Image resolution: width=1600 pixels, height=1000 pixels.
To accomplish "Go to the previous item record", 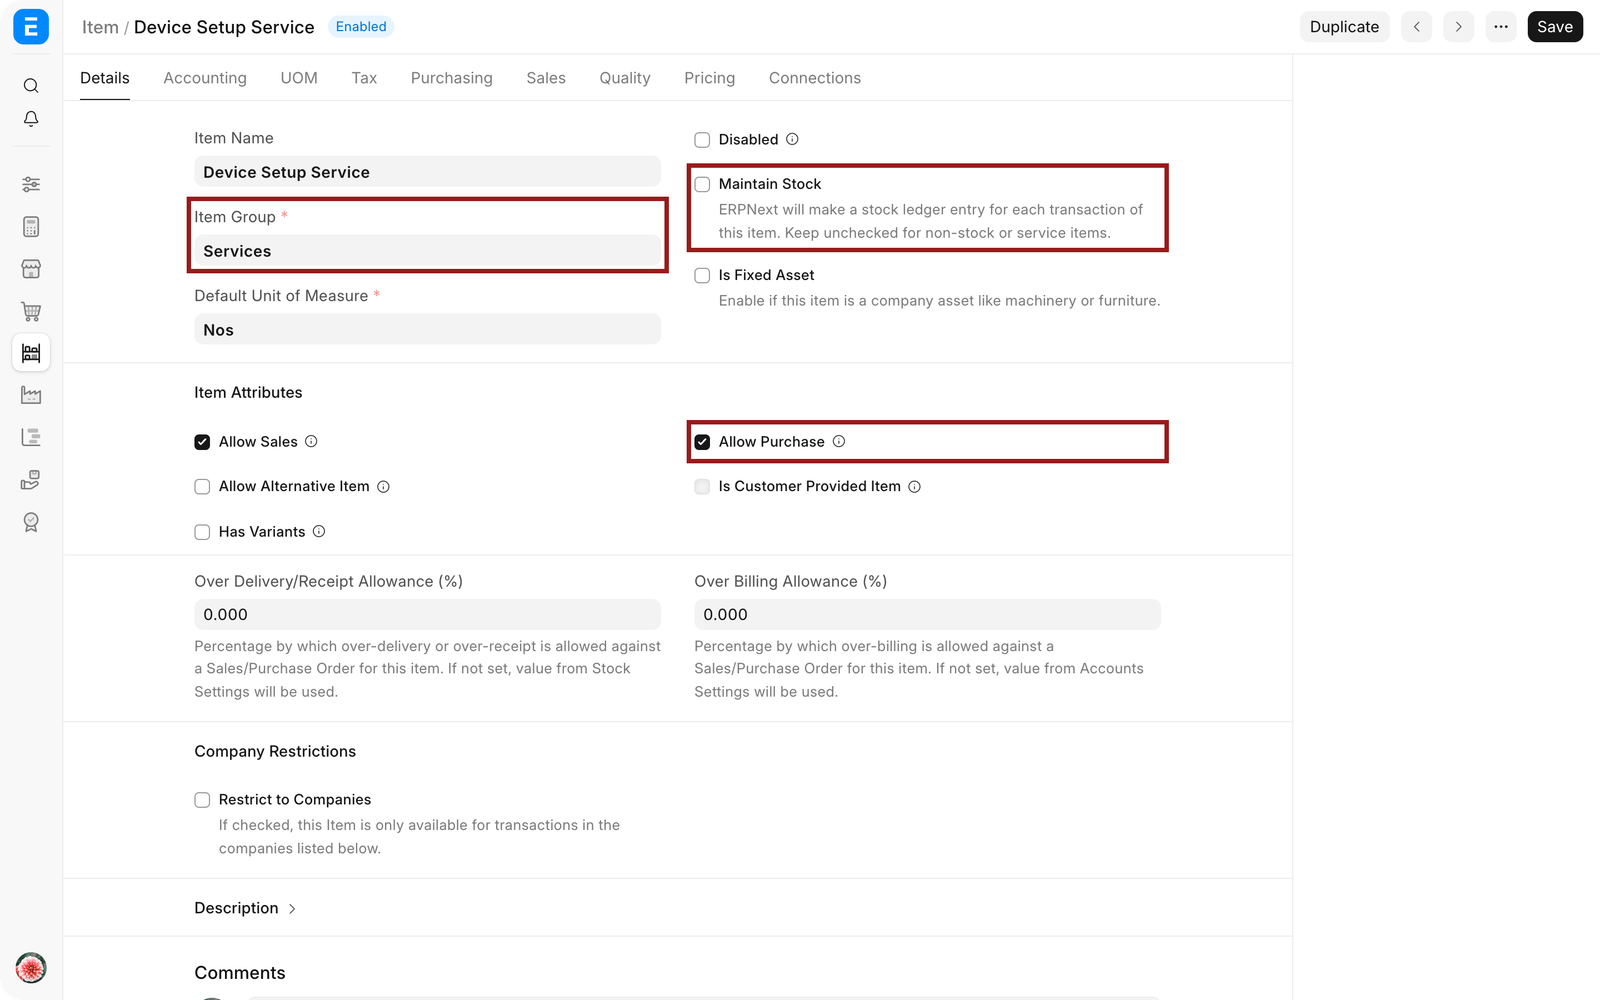I will pyautogui.click(x=1416, y=27).
